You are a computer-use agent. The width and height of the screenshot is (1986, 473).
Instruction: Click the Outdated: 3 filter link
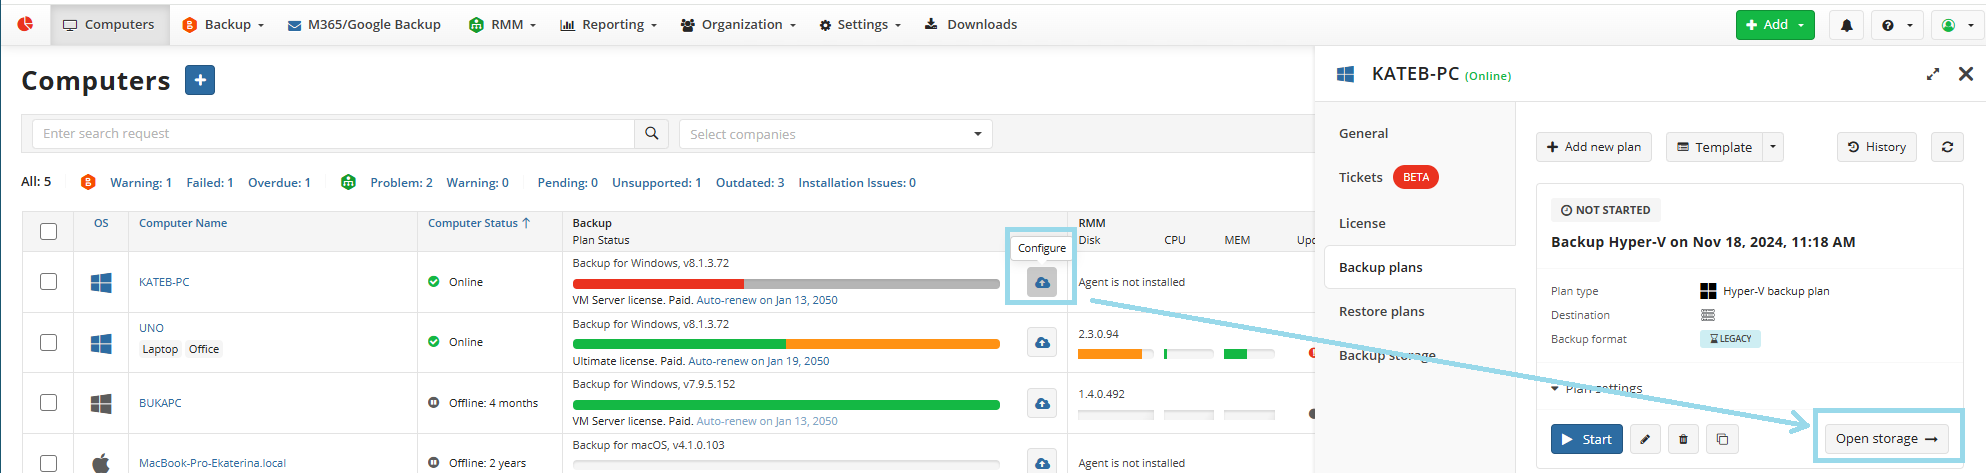(750, 182)
